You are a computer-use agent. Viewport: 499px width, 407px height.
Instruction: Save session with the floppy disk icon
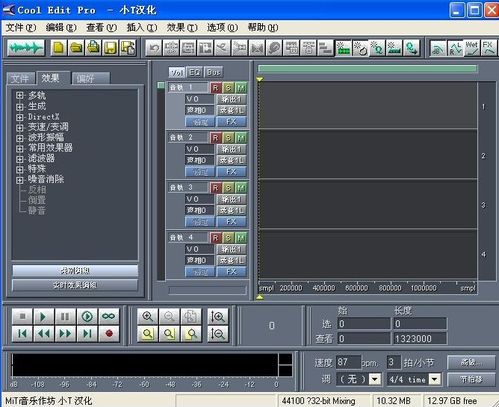click(111, 48)
